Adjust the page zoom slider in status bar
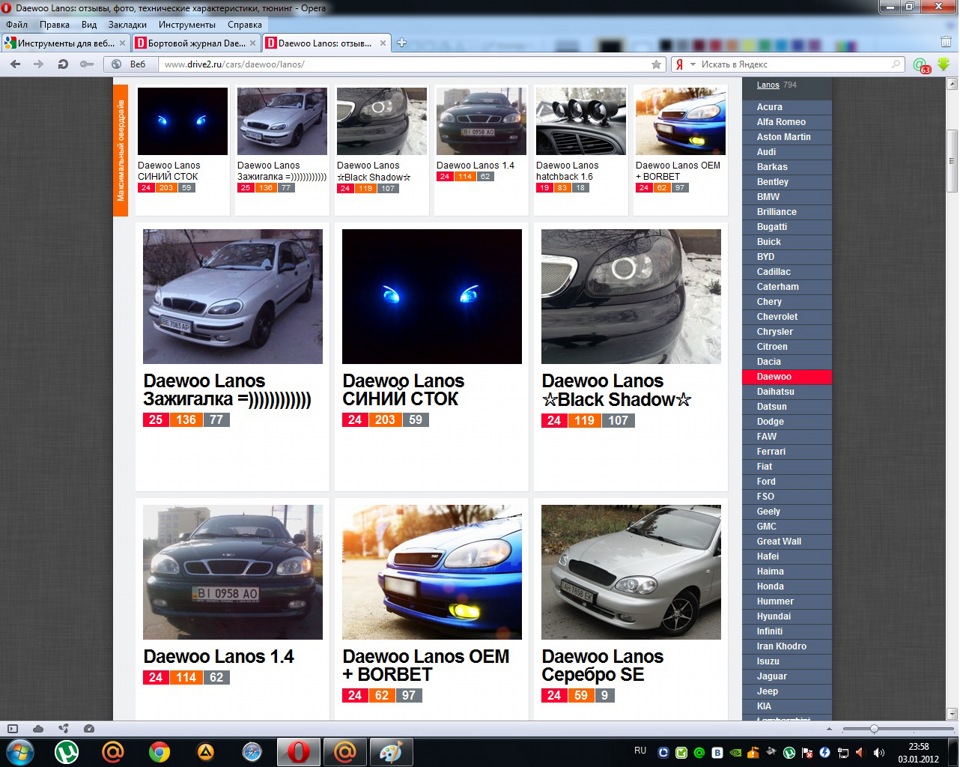This screenshot has width=960, height=767. click(x=874, y=728)
